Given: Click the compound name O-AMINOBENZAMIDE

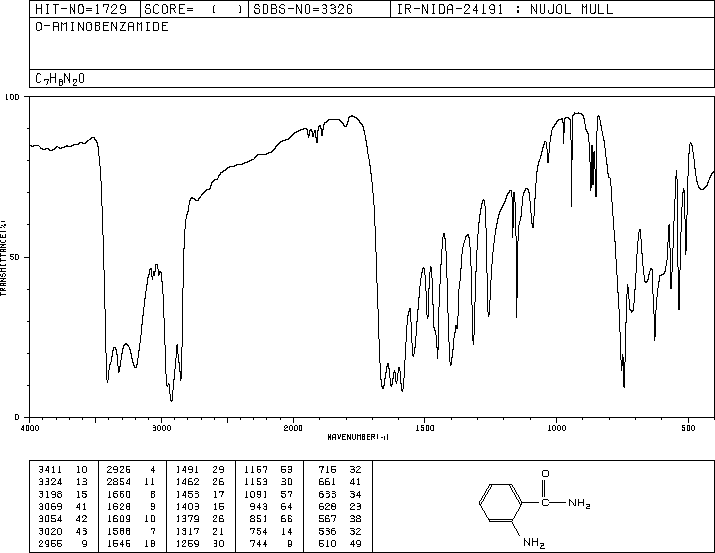Looking at the screenshot, I should tap(102, 27).
